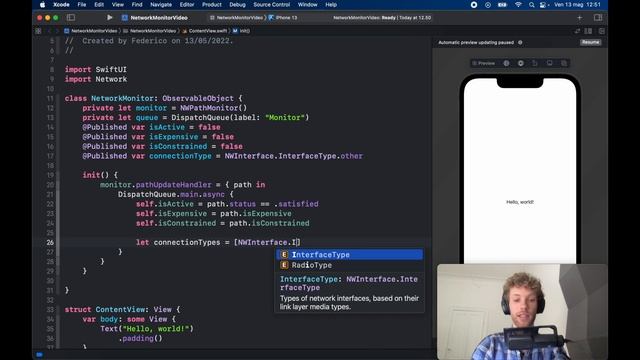Open the related items grid icon in jump bar
This screenshot has width=640, height=360.
point(38,31)
